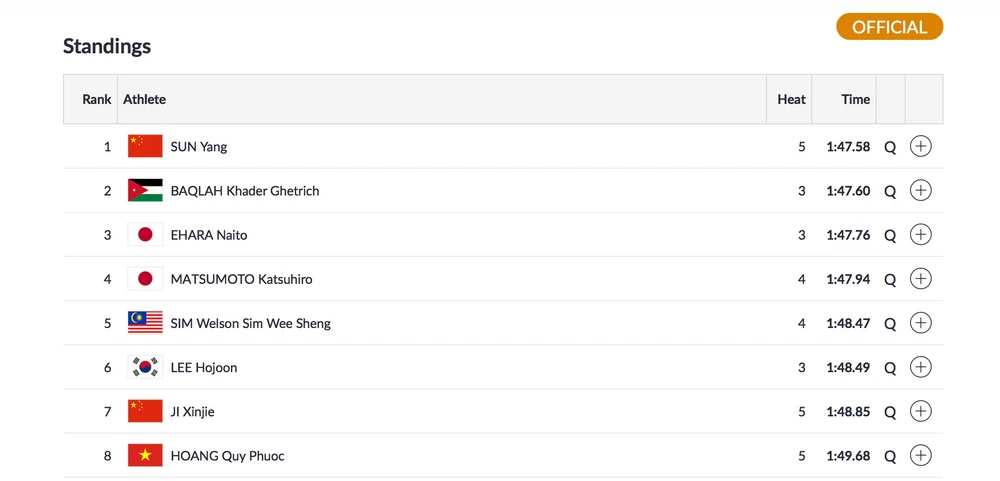Viewport: 1000px width, 481px height.
Task: Select athlete name LEE Hojoon
Action: (x=204, y=368)
